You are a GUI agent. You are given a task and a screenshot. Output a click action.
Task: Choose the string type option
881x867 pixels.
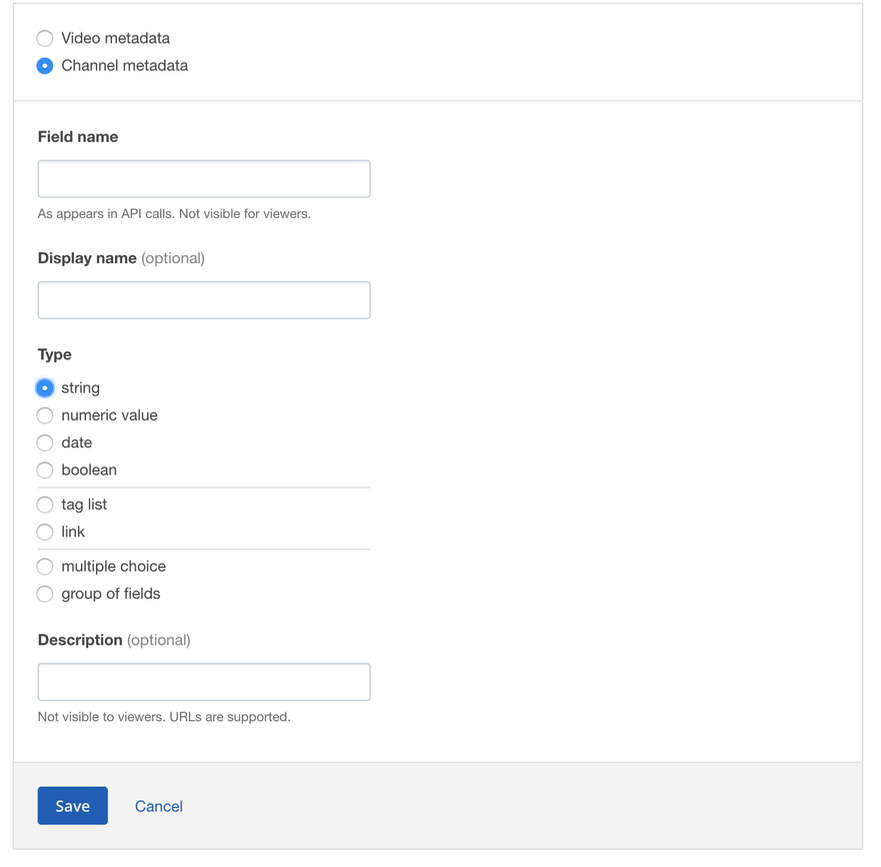pos(45,388)
